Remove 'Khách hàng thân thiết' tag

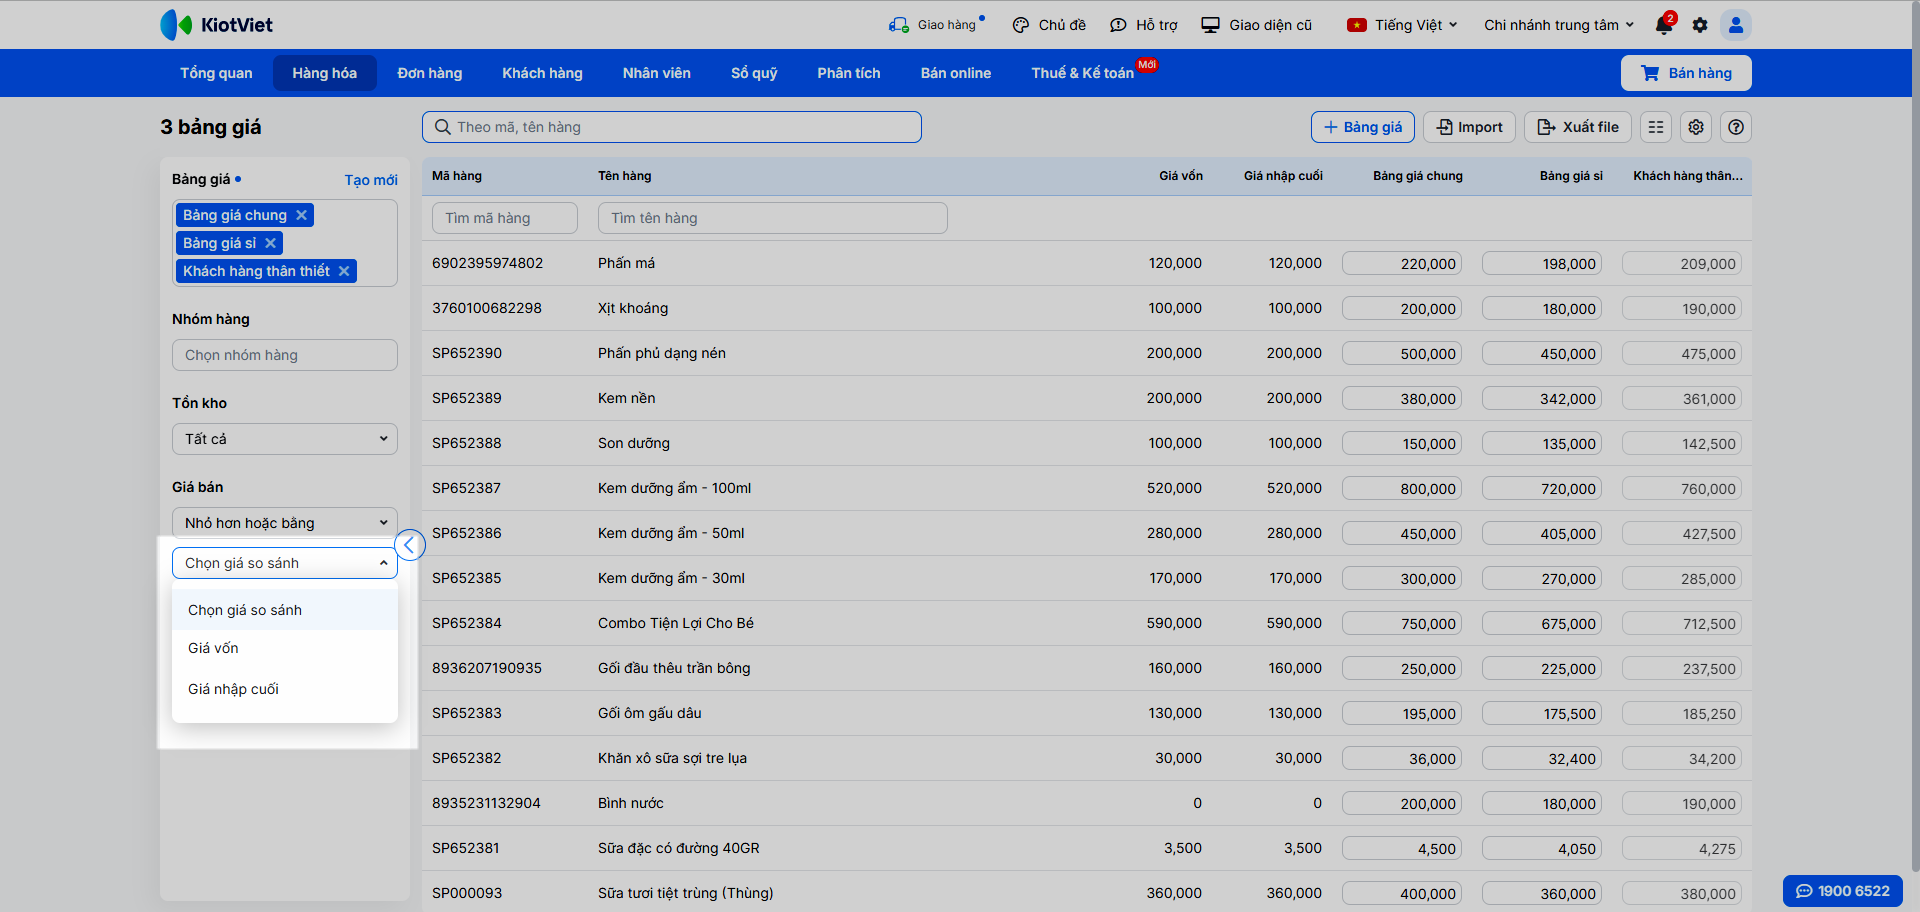(344, 271)
